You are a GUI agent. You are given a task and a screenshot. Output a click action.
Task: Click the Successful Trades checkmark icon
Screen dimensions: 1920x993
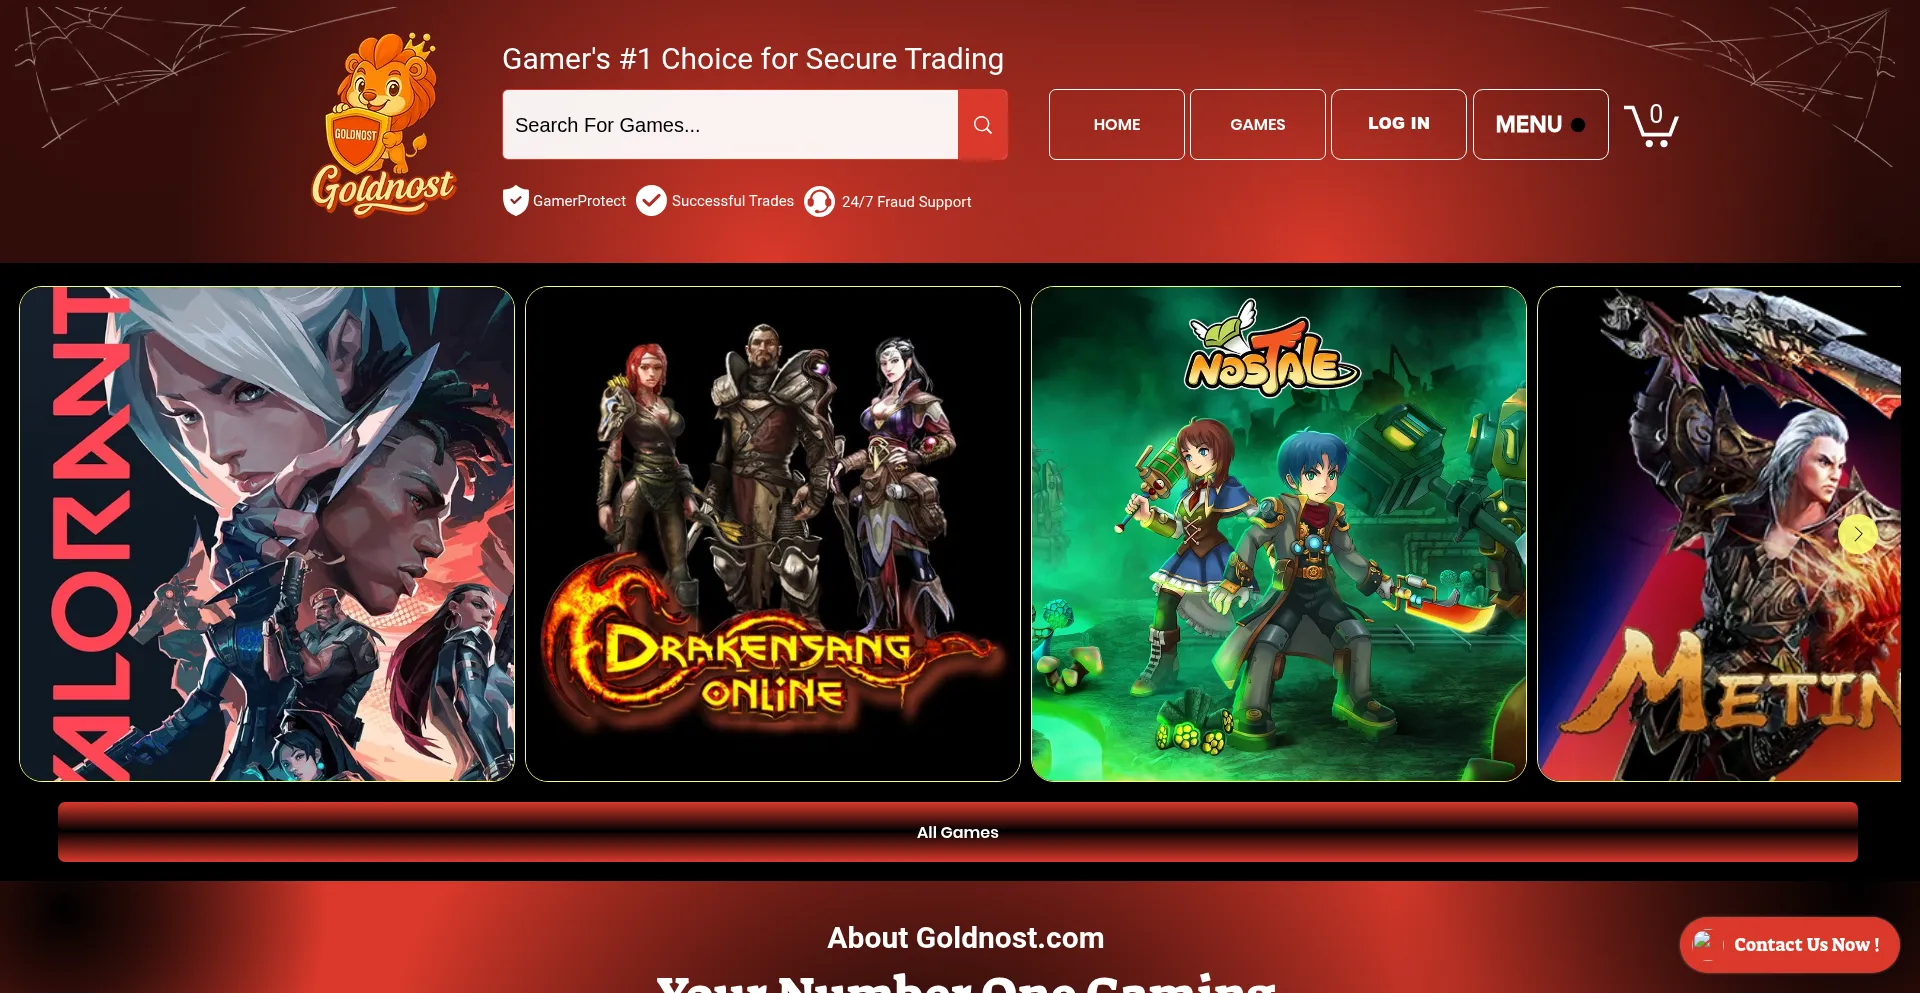pyautogui.click(x=651, y=201)
